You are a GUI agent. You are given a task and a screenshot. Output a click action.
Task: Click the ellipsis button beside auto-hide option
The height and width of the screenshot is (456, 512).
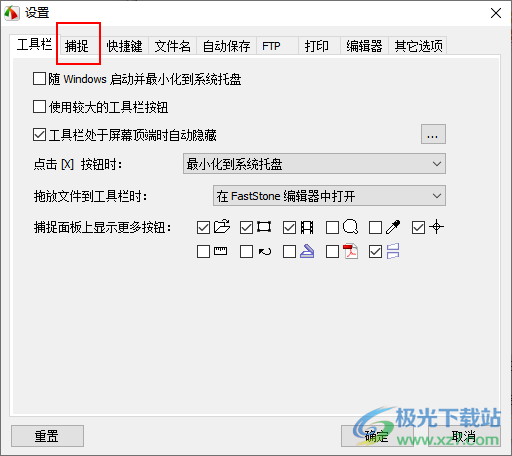(433, 134)
